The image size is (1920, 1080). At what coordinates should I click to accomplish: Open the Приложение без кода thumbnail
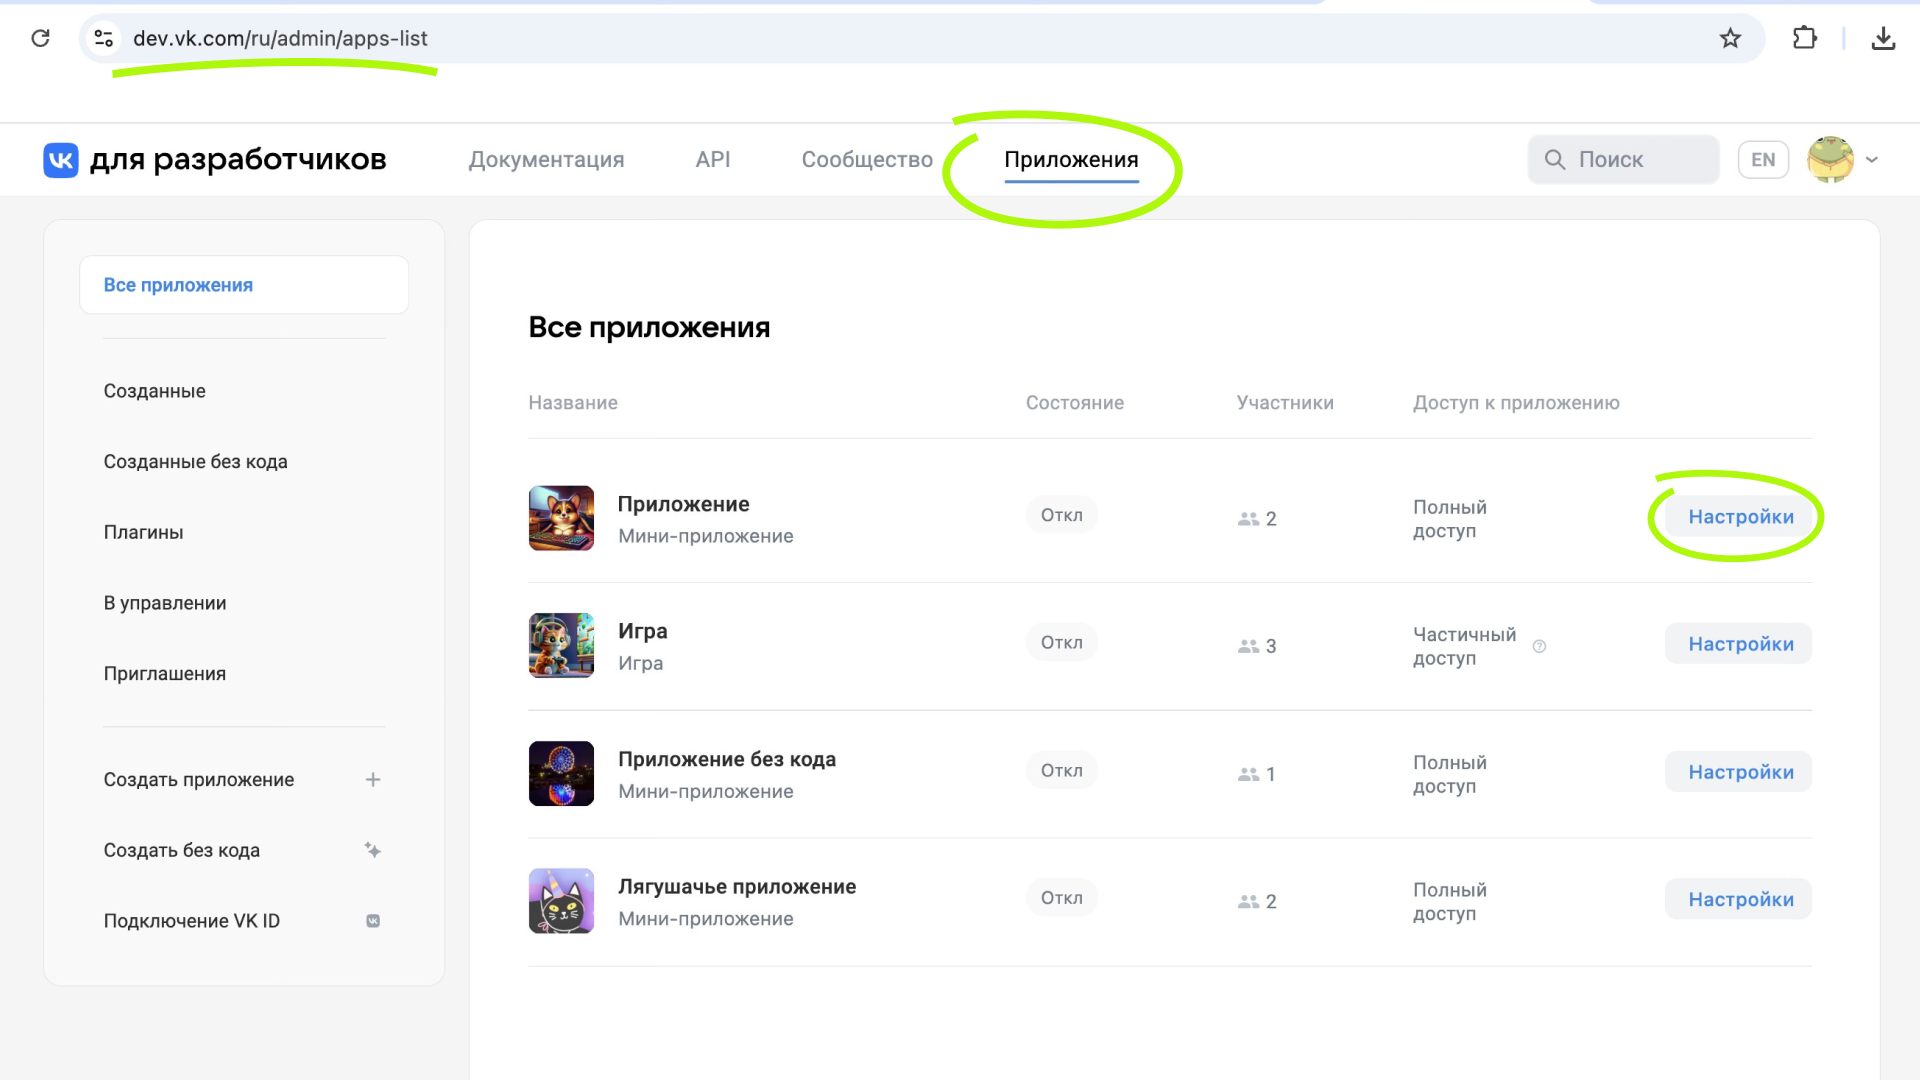561,773
